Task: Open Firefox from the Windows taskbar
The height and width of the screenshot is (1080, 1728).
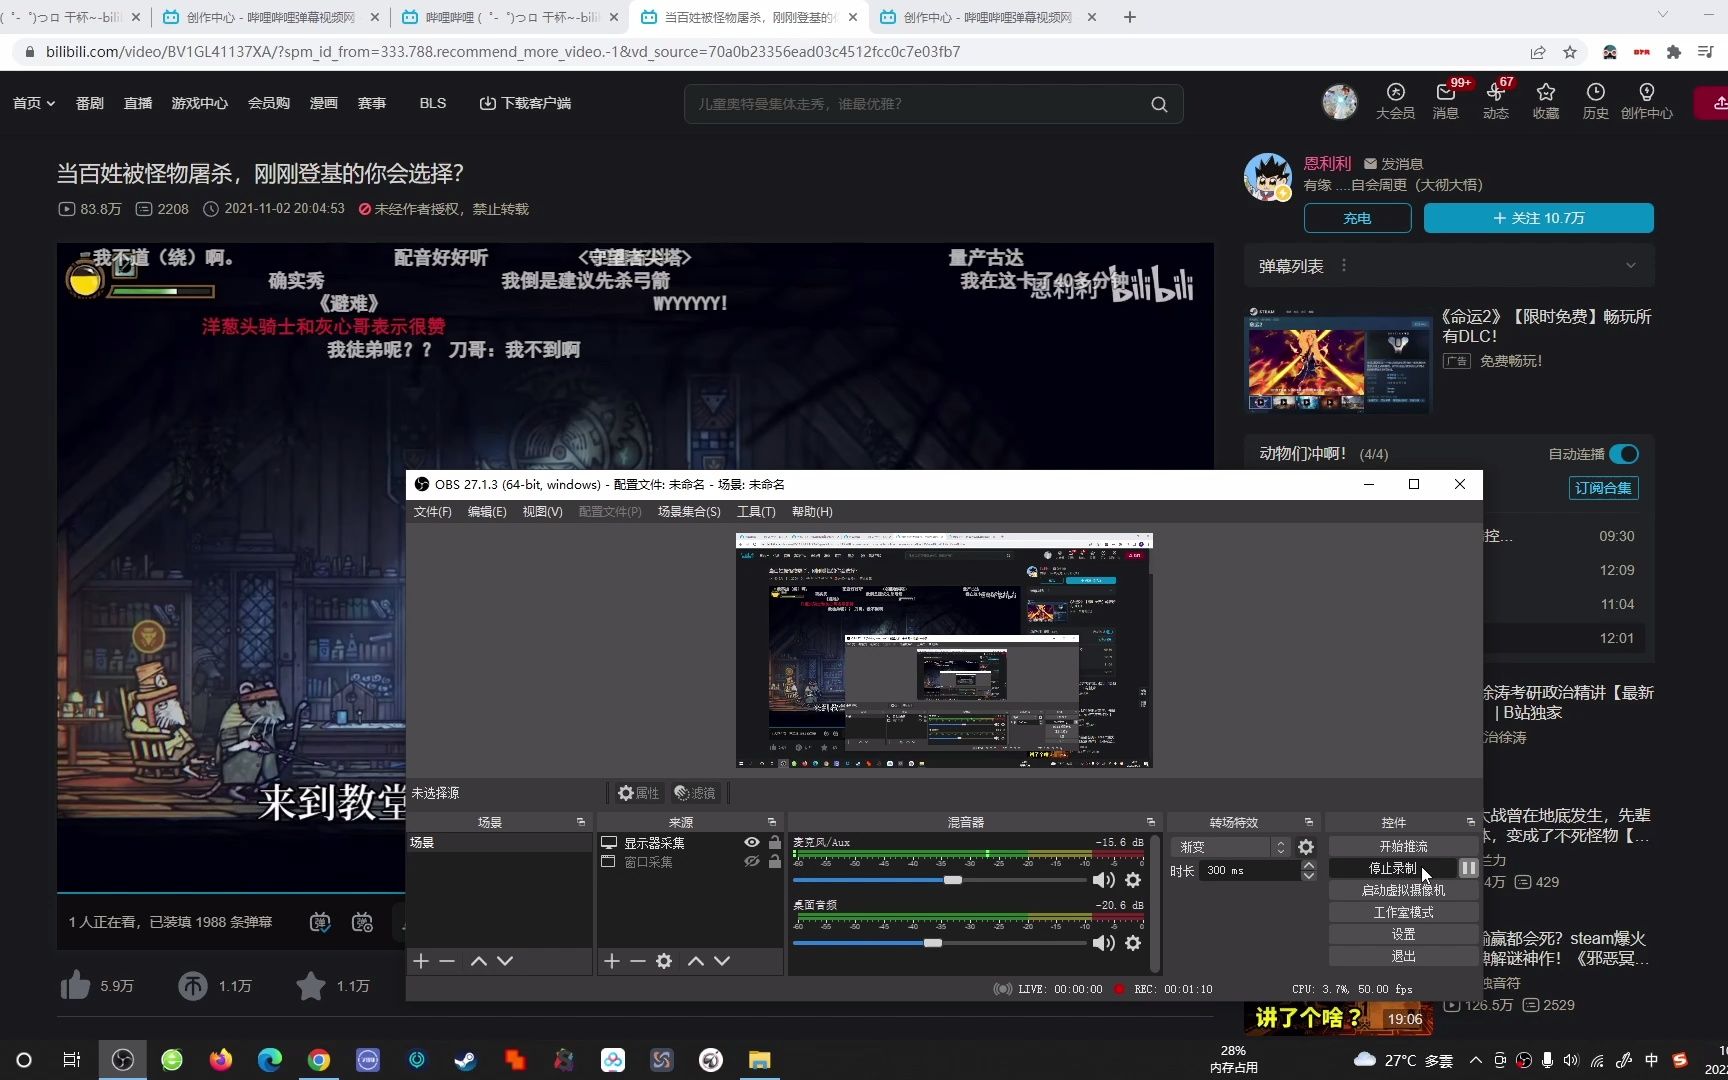Action: click(221, 1060)
